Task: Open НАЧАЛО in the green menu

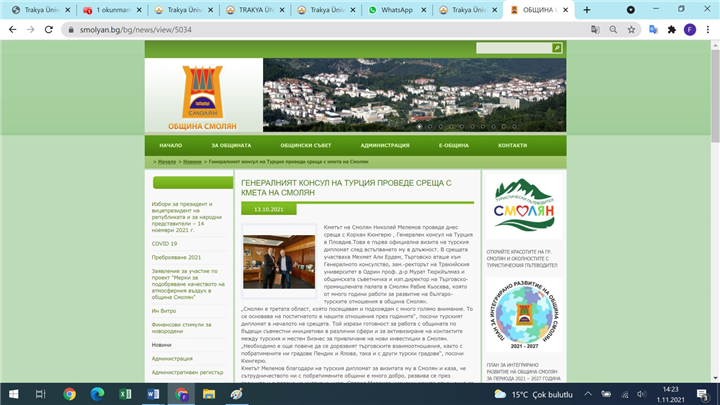Action: pyautogui.click(x=171, y=145)
